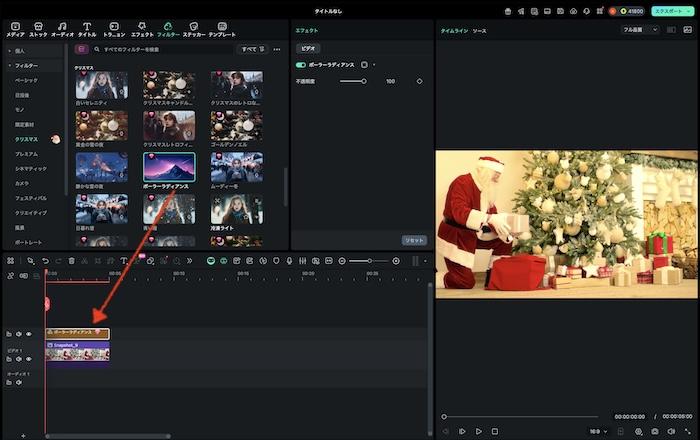The height and width of the screenshot is (440, 700).
Task: Click the trash delete icon in timeline toolbar
Action: point(71,261)
